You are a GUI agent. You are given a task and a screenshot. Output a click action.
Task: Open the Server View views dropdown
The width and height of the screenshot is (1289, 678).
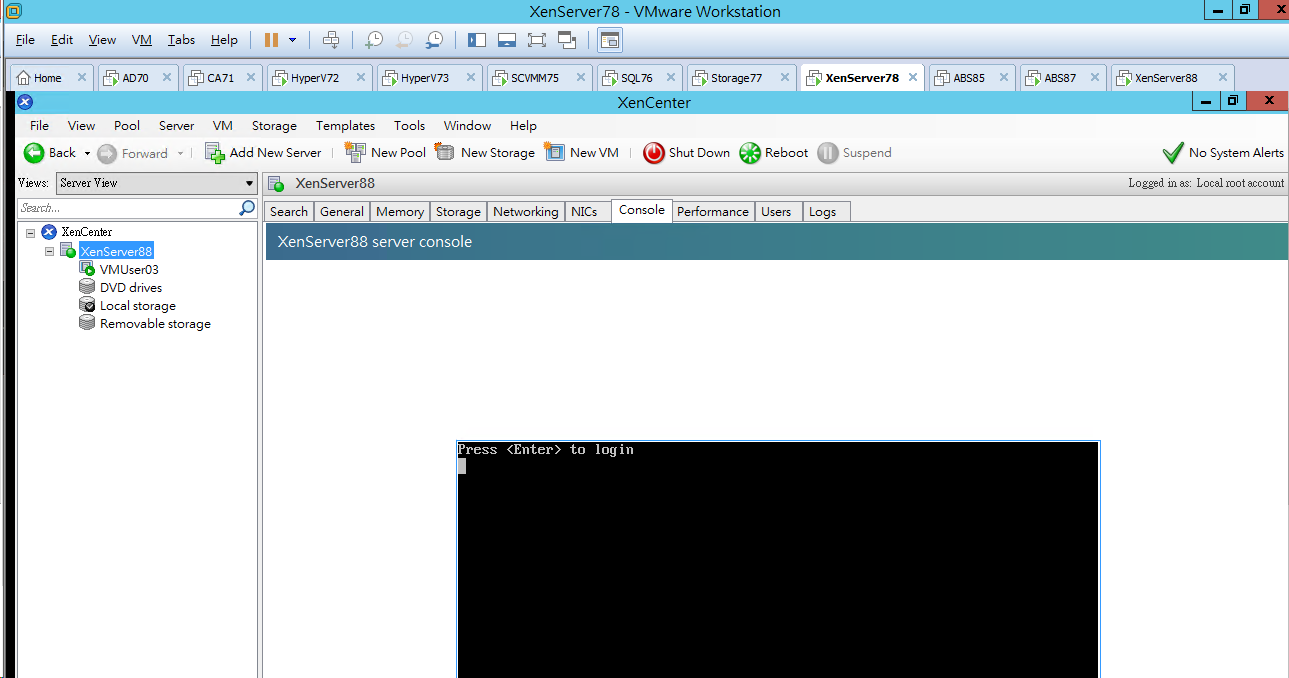(x=157, y=183)
